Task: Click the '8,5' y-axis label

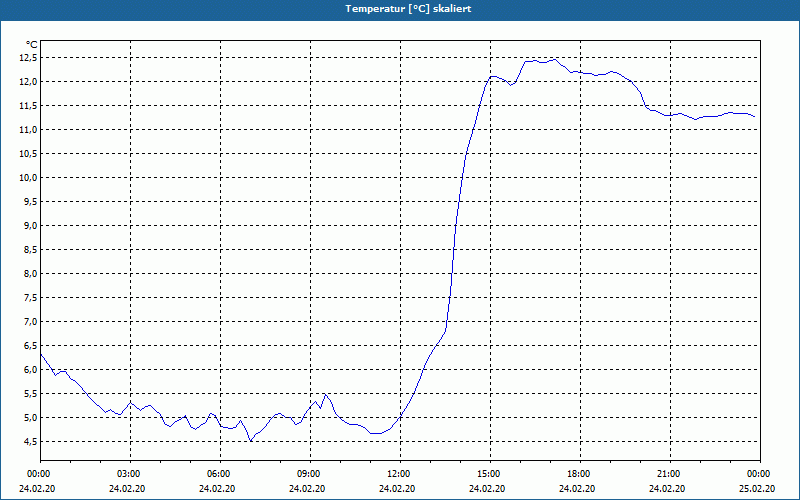Action: pyautogui.click(x=30, y=249)
